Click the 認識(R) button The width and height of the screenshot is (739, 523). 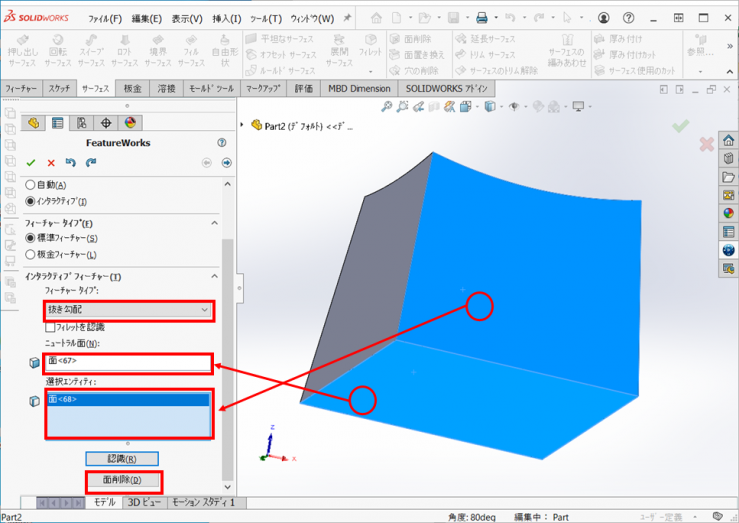point(121,458)
